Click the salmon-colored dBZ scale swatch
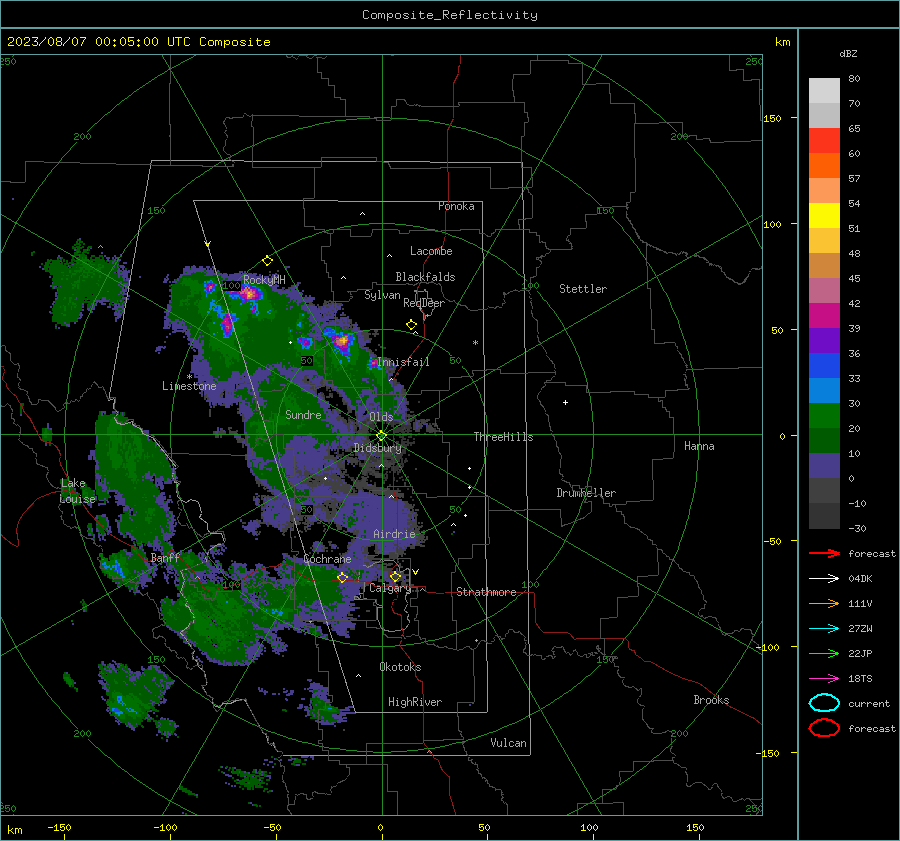This screenshot has height=841, width=900. (x=824, y=191)
